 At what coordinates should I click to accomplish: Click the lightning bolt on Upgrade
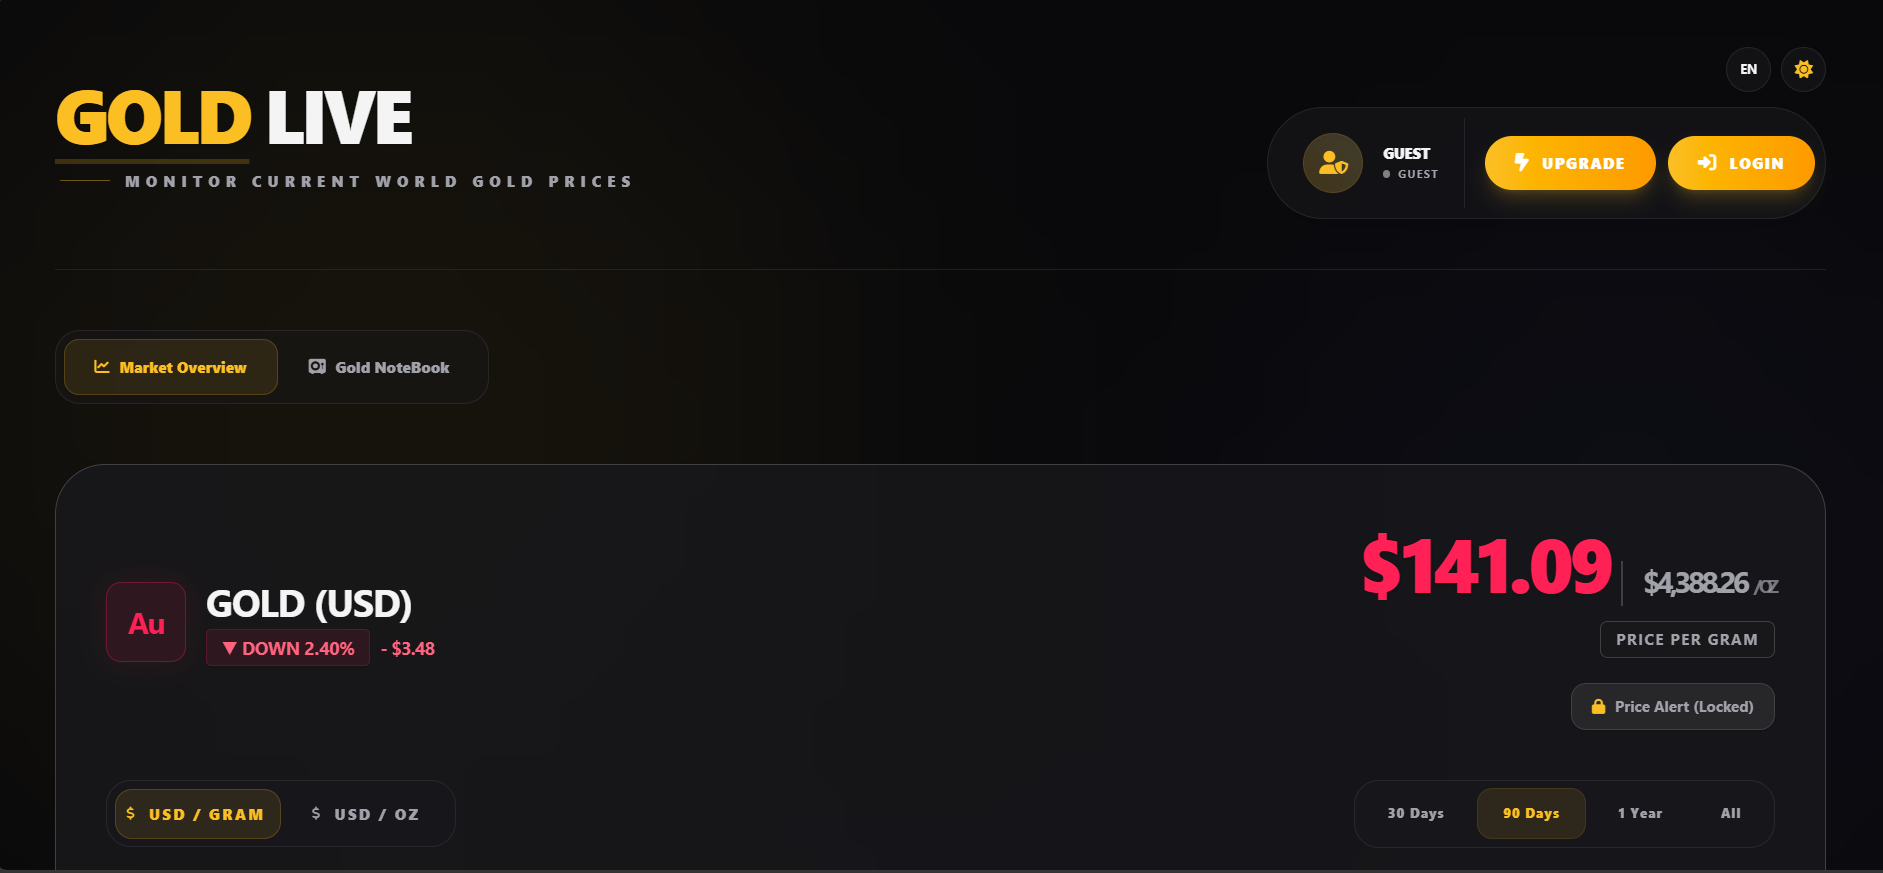click(x=1521, y=162)
